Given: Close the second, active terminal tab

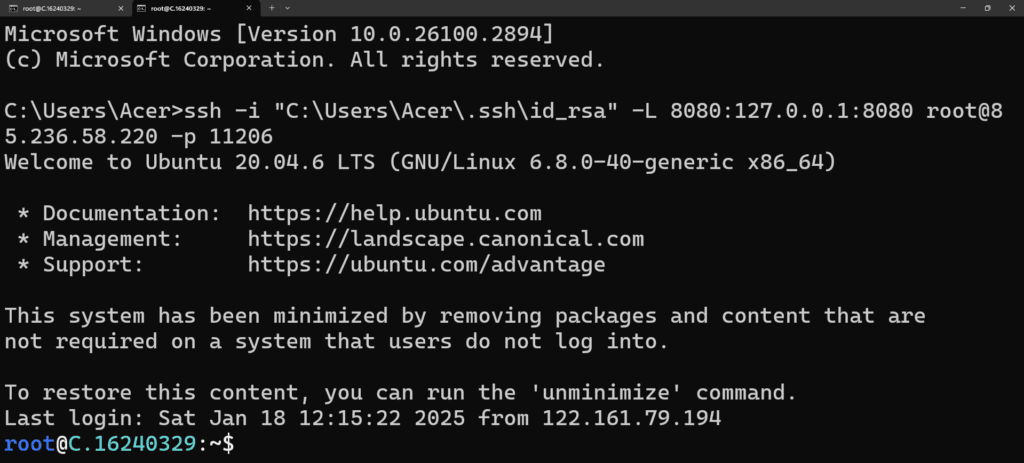Looking at the screenshot, I should [248, 8].
